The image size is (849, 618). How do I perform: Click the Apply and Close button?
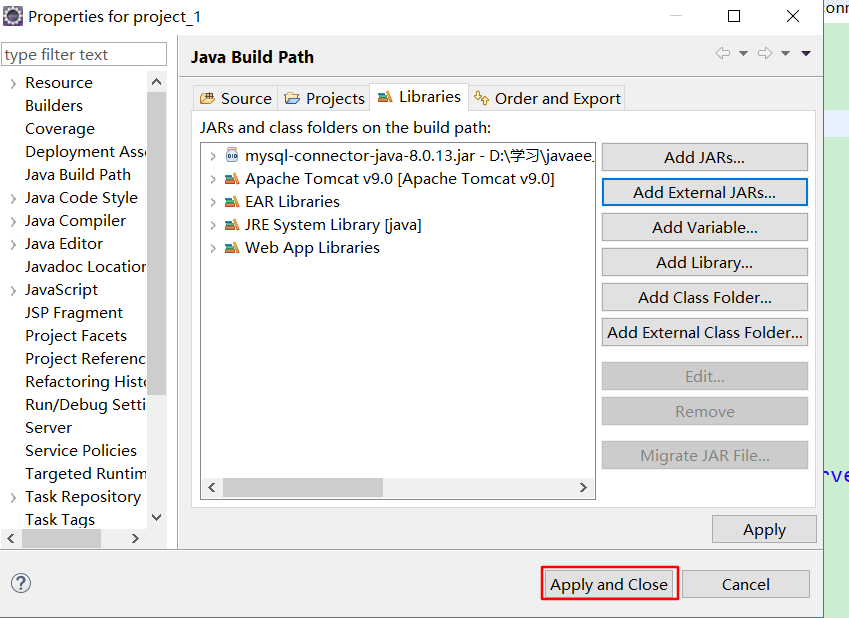tap(609, 583)
